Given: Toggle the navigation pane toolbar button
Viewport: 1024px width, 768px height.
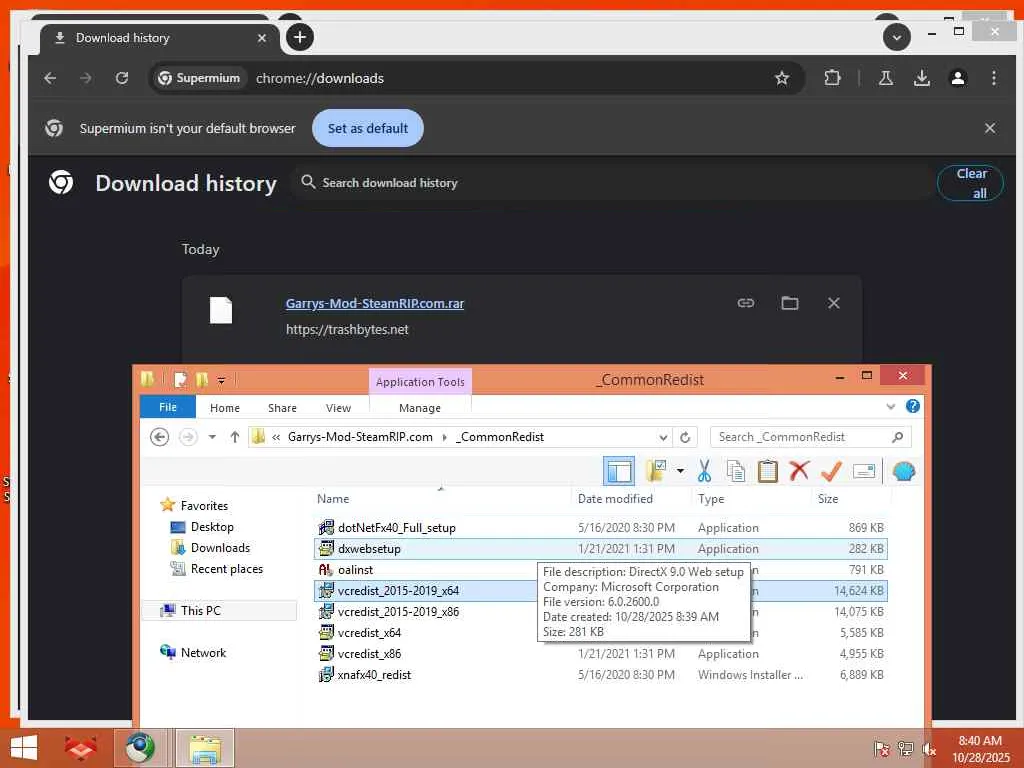Looking at the screenshot, I should [x=618, y=471].
